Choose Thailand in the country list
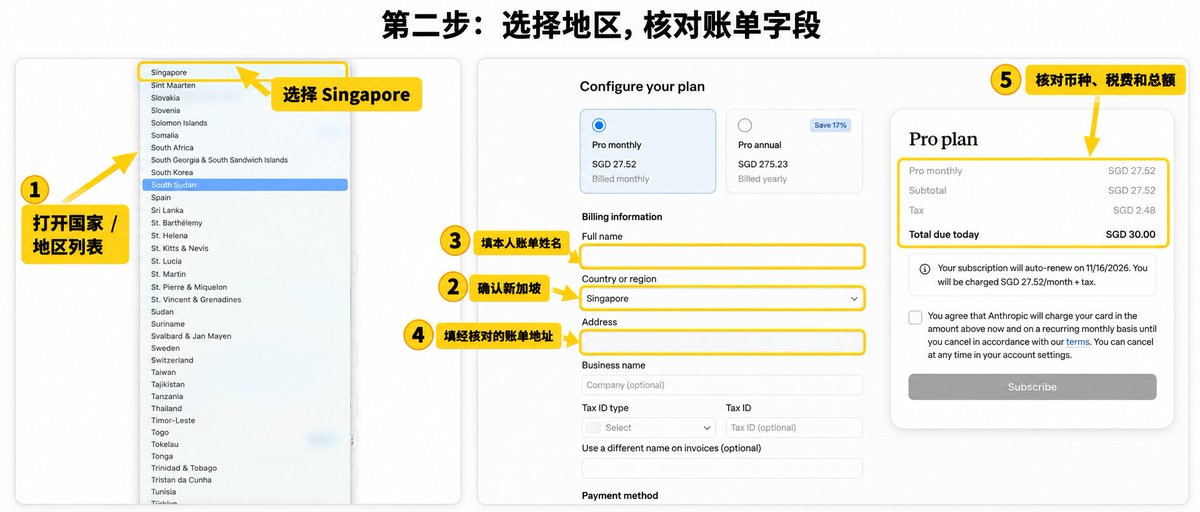 (167, 408)
